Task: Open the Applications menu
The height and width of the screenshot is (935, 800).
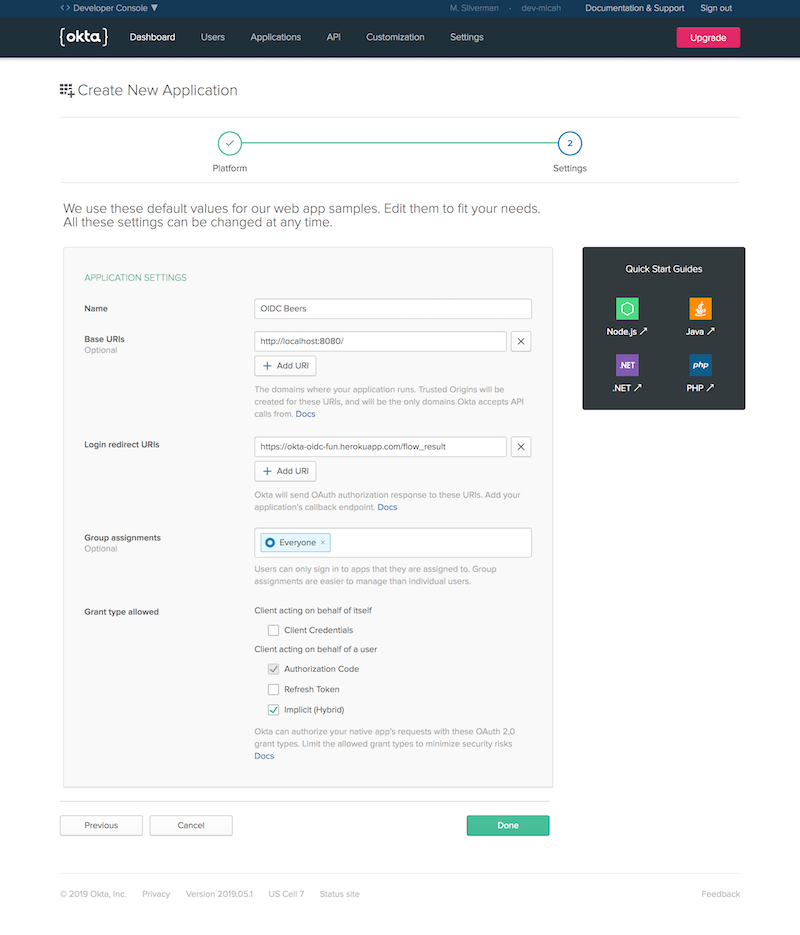Action: [275, 37]
